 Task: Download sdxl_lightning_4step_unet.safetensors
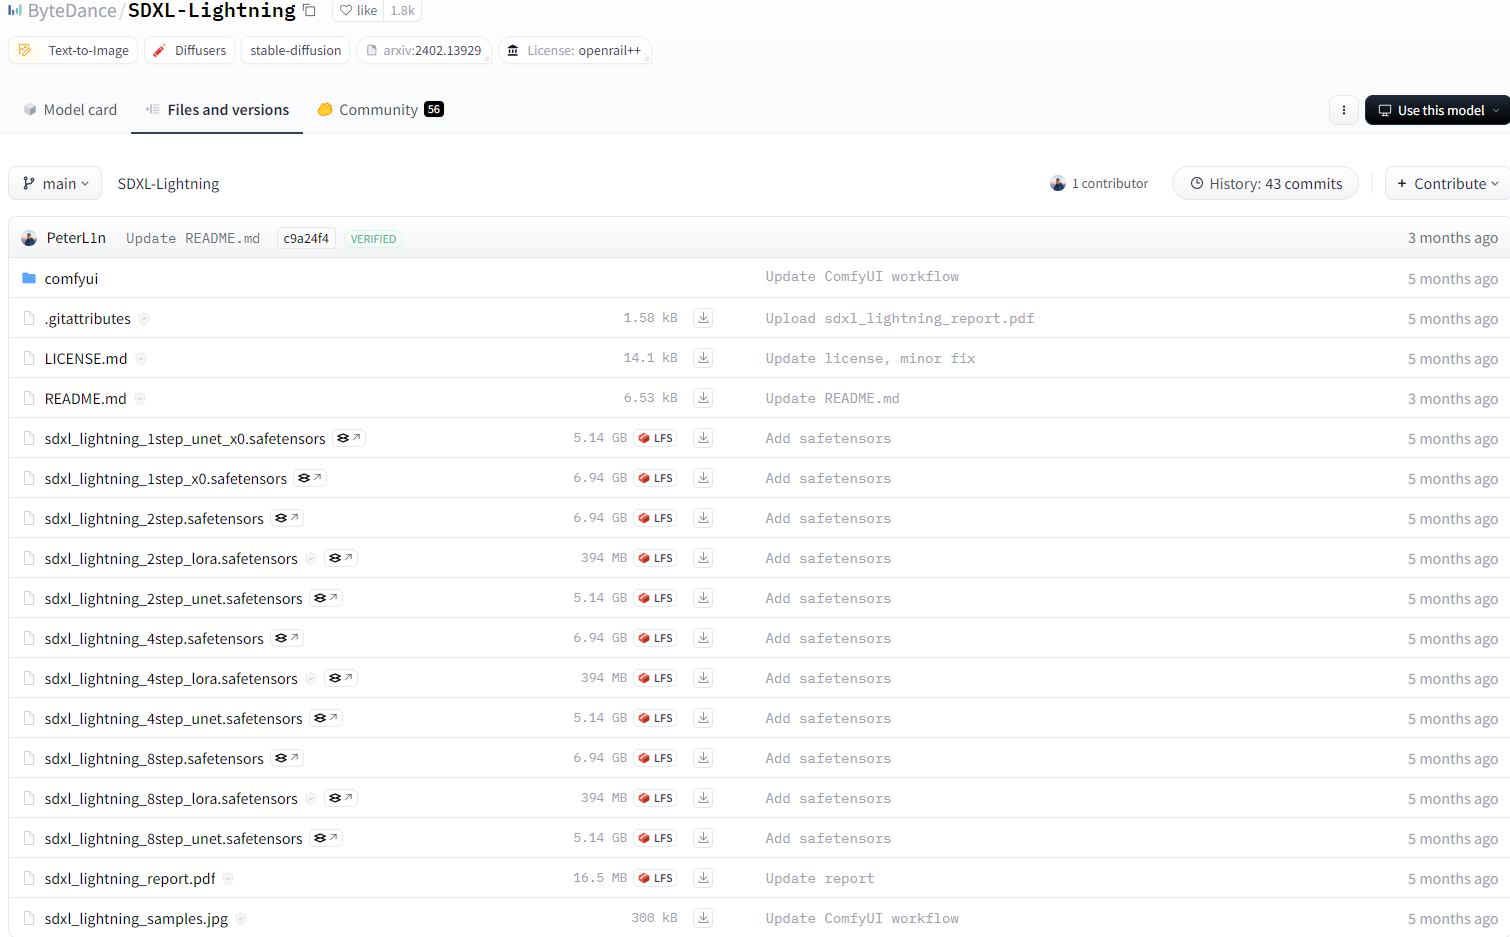[x=703, y=718]
